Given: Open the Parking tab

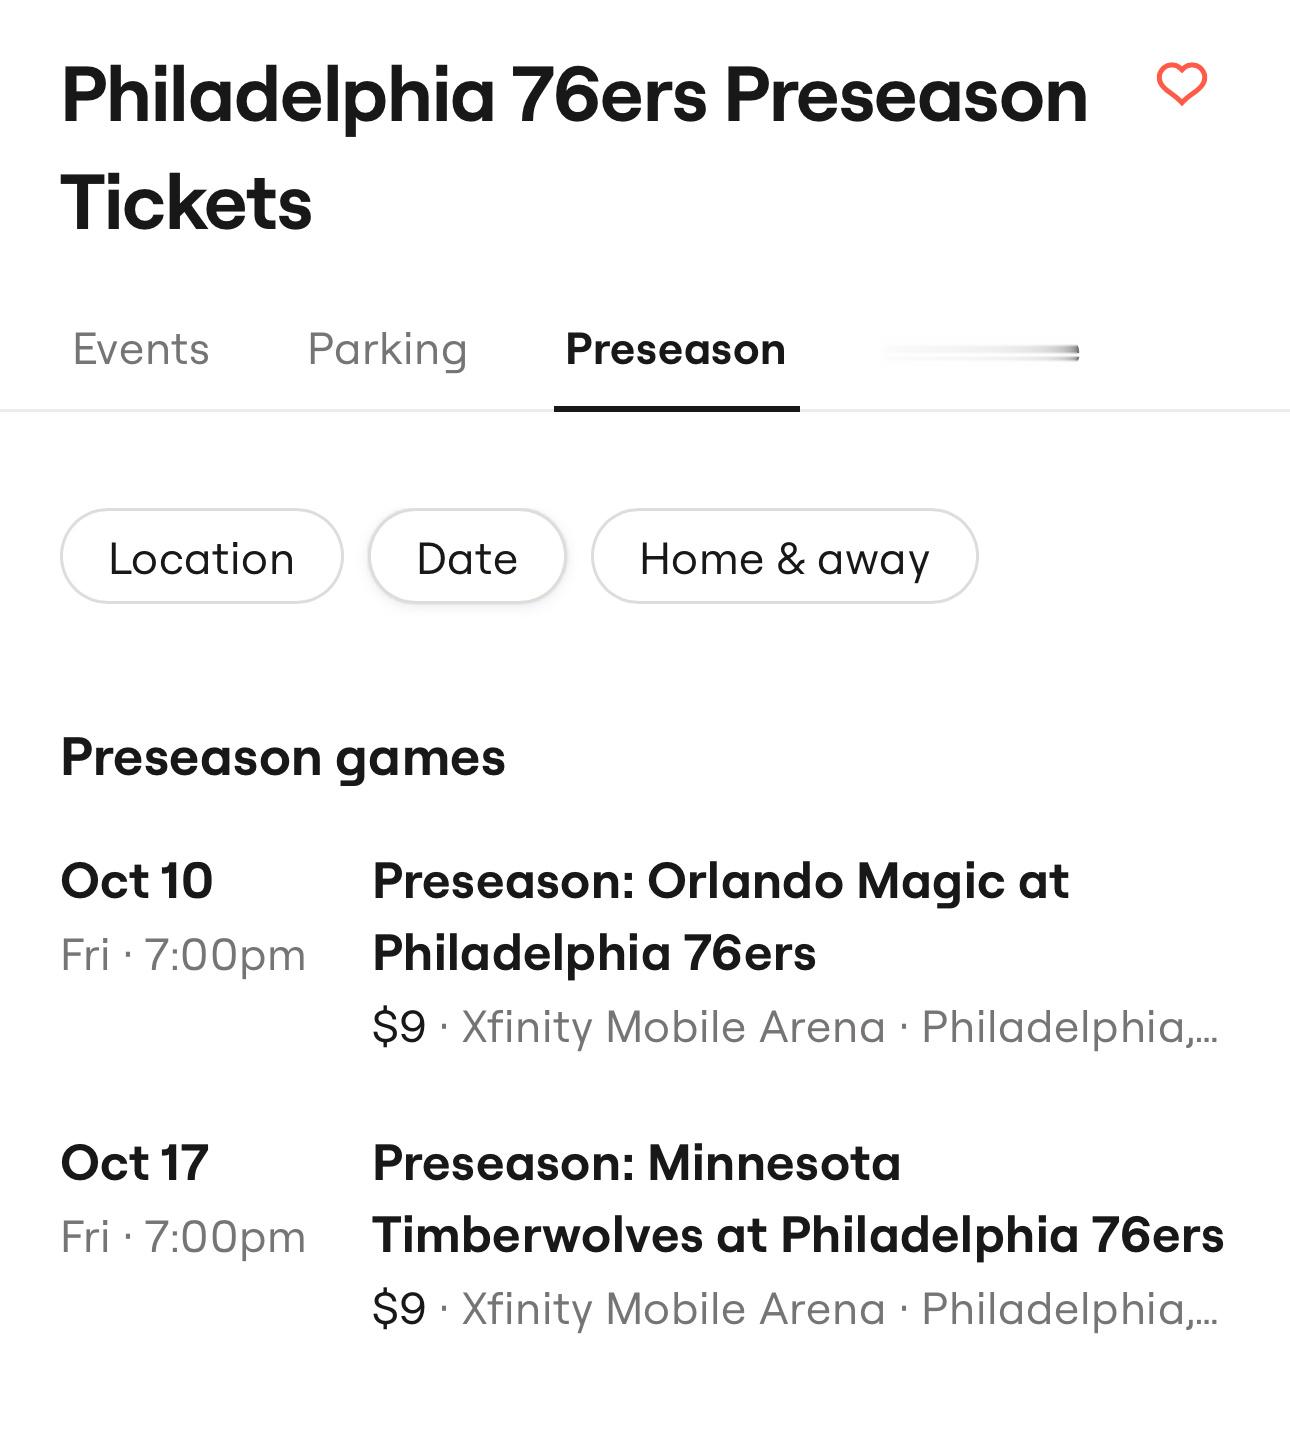Looking at the screenshot, I should point(387,349).
